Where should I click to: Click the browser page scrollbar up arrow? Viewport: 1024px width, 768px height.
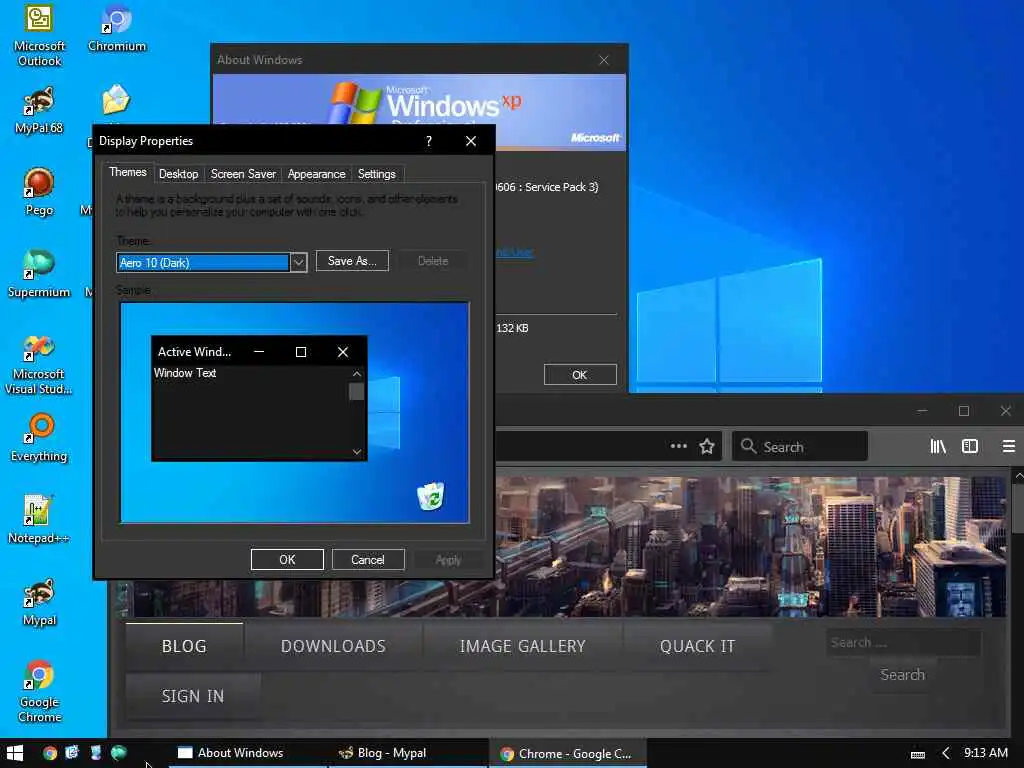coord(1018,477)
